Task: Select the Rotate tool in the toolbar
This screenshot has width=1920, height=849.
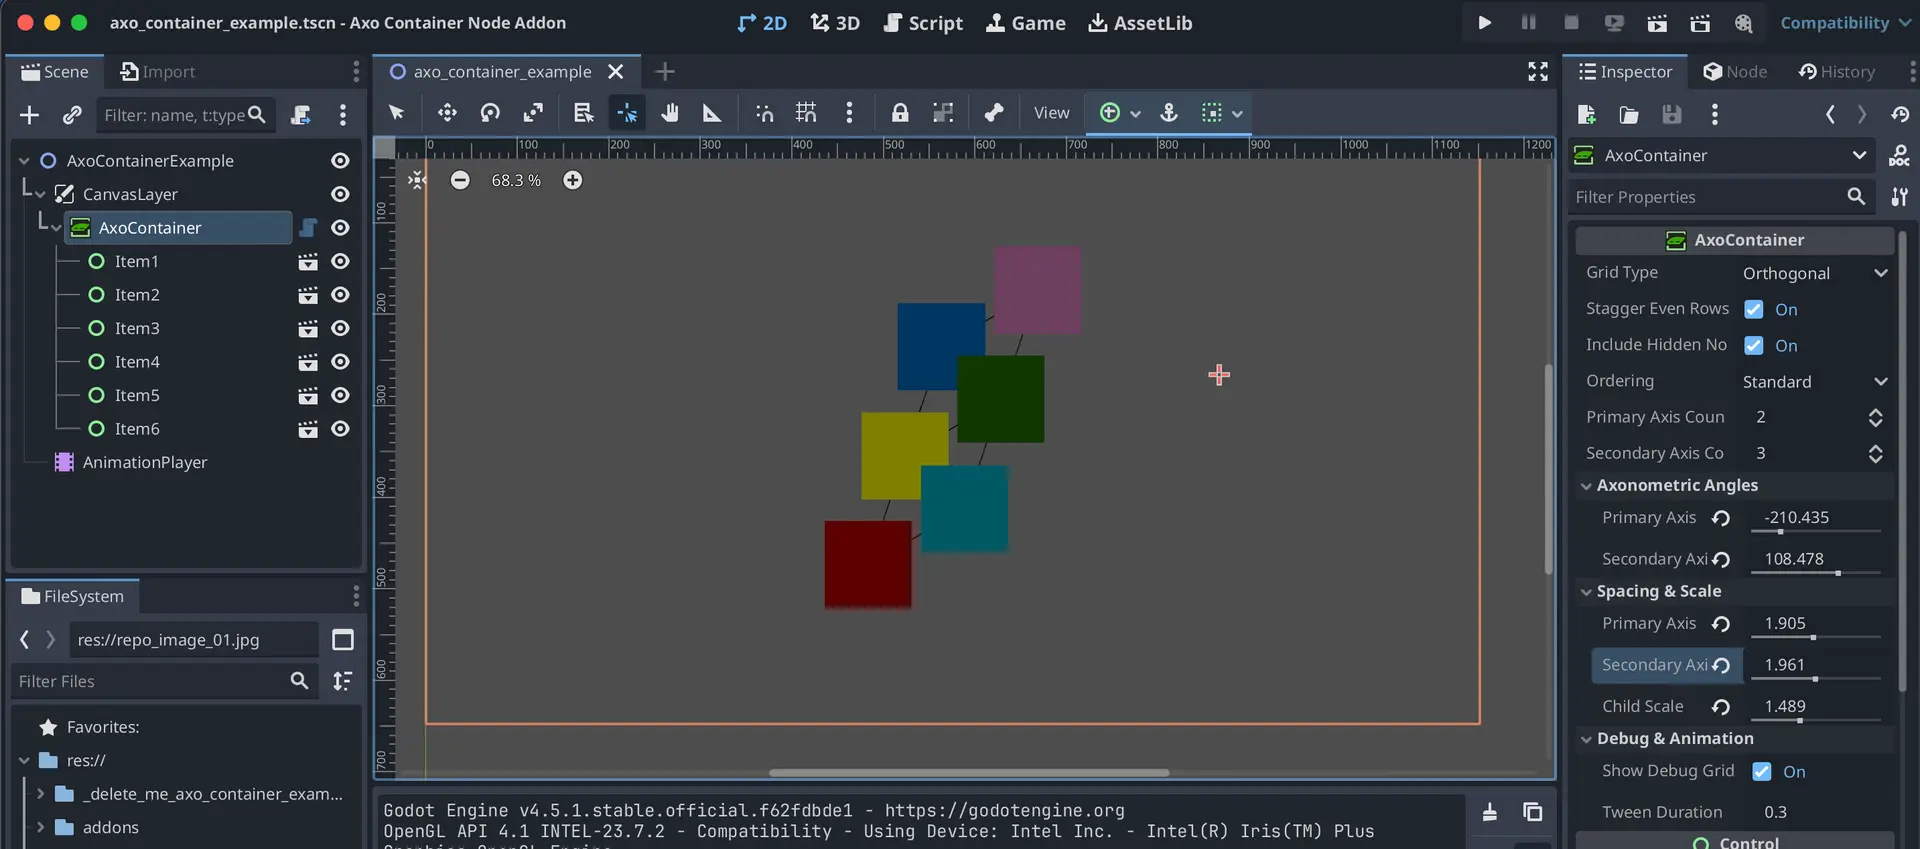Action: 490,113
